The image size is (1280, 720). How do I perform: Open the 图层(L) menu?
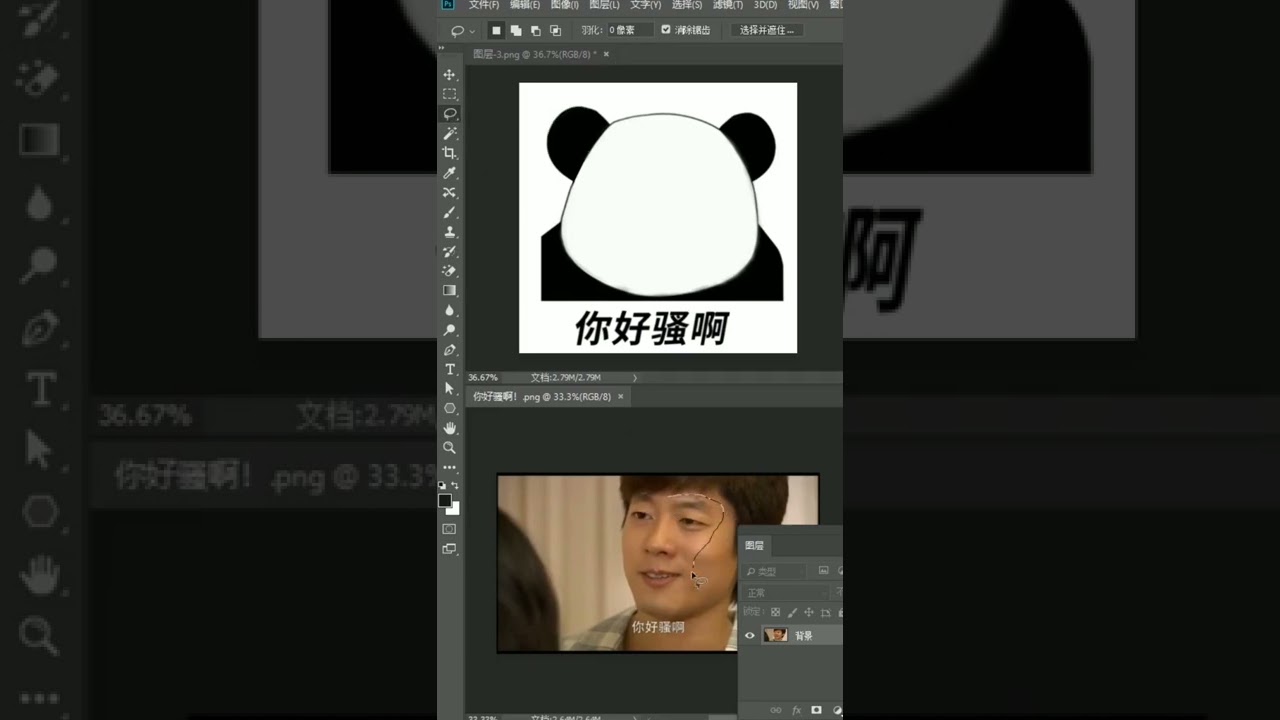[x=604, y=5]
